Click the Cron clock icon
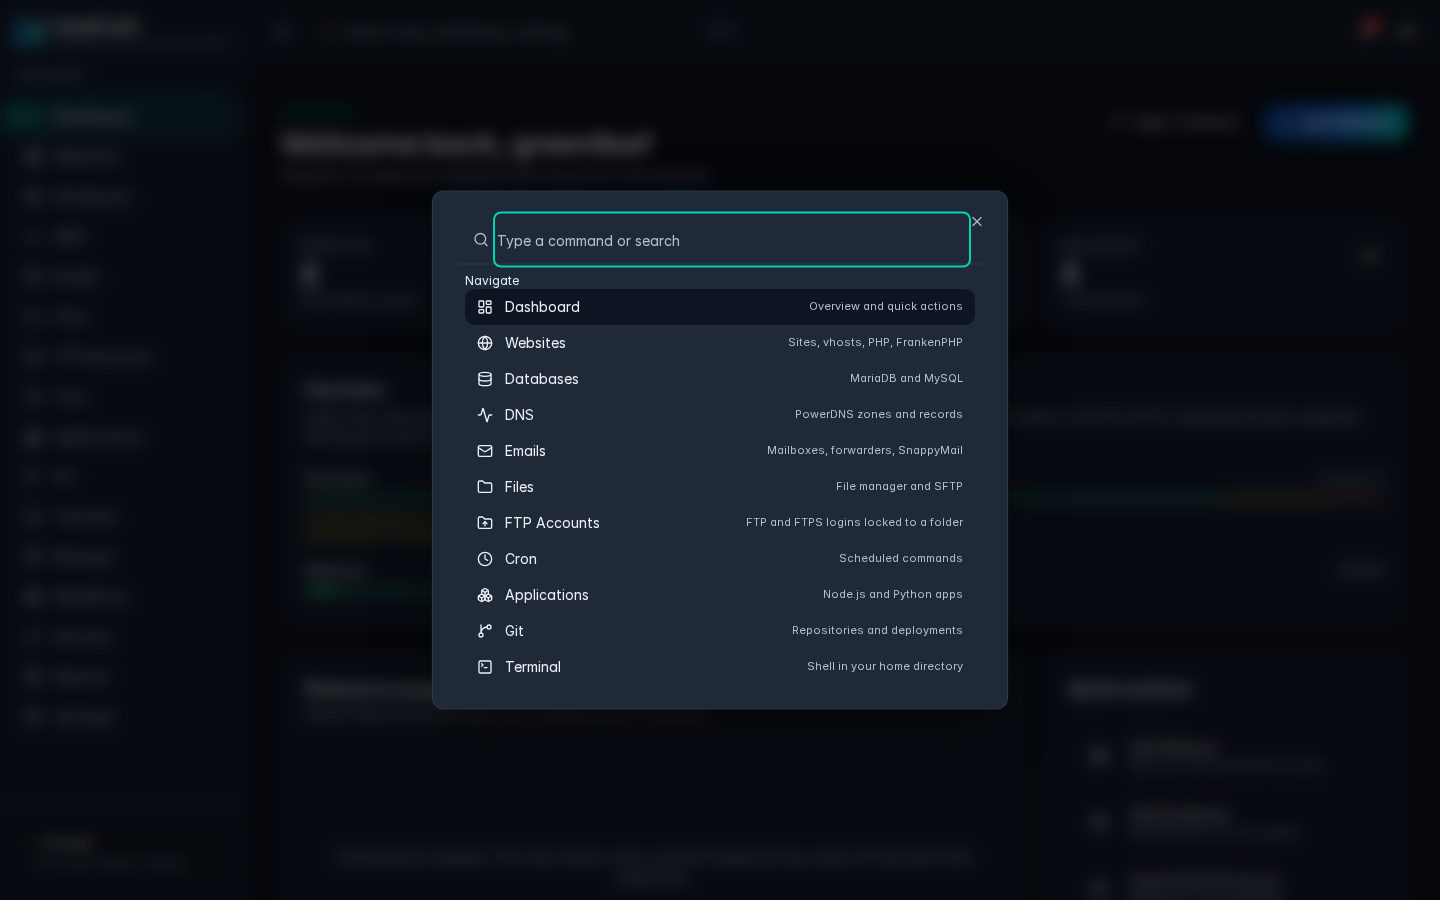The height and width of the screenshot is (900, 1440). [485, 559]
